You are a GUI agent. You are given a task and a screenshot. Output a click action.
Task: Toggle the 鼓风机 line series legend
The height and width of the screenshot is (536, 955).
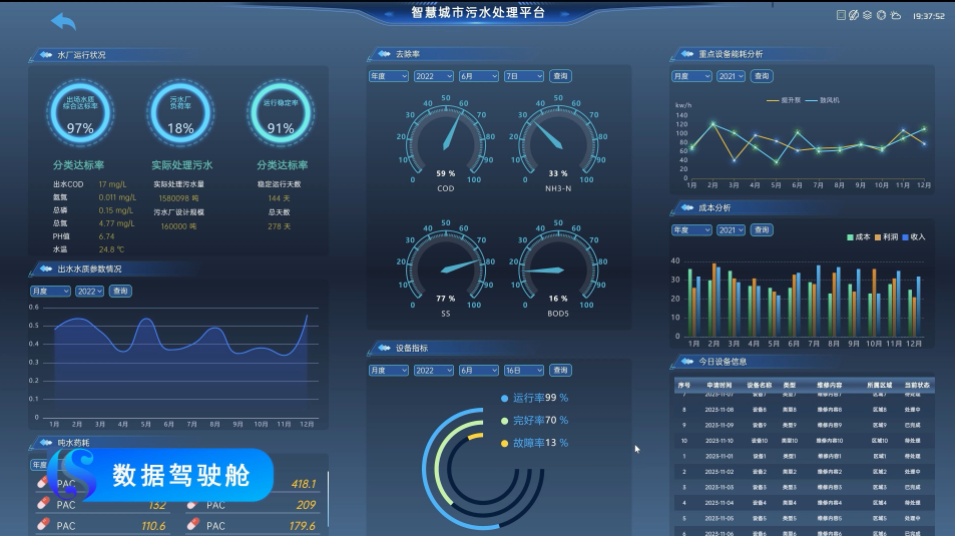822,100
